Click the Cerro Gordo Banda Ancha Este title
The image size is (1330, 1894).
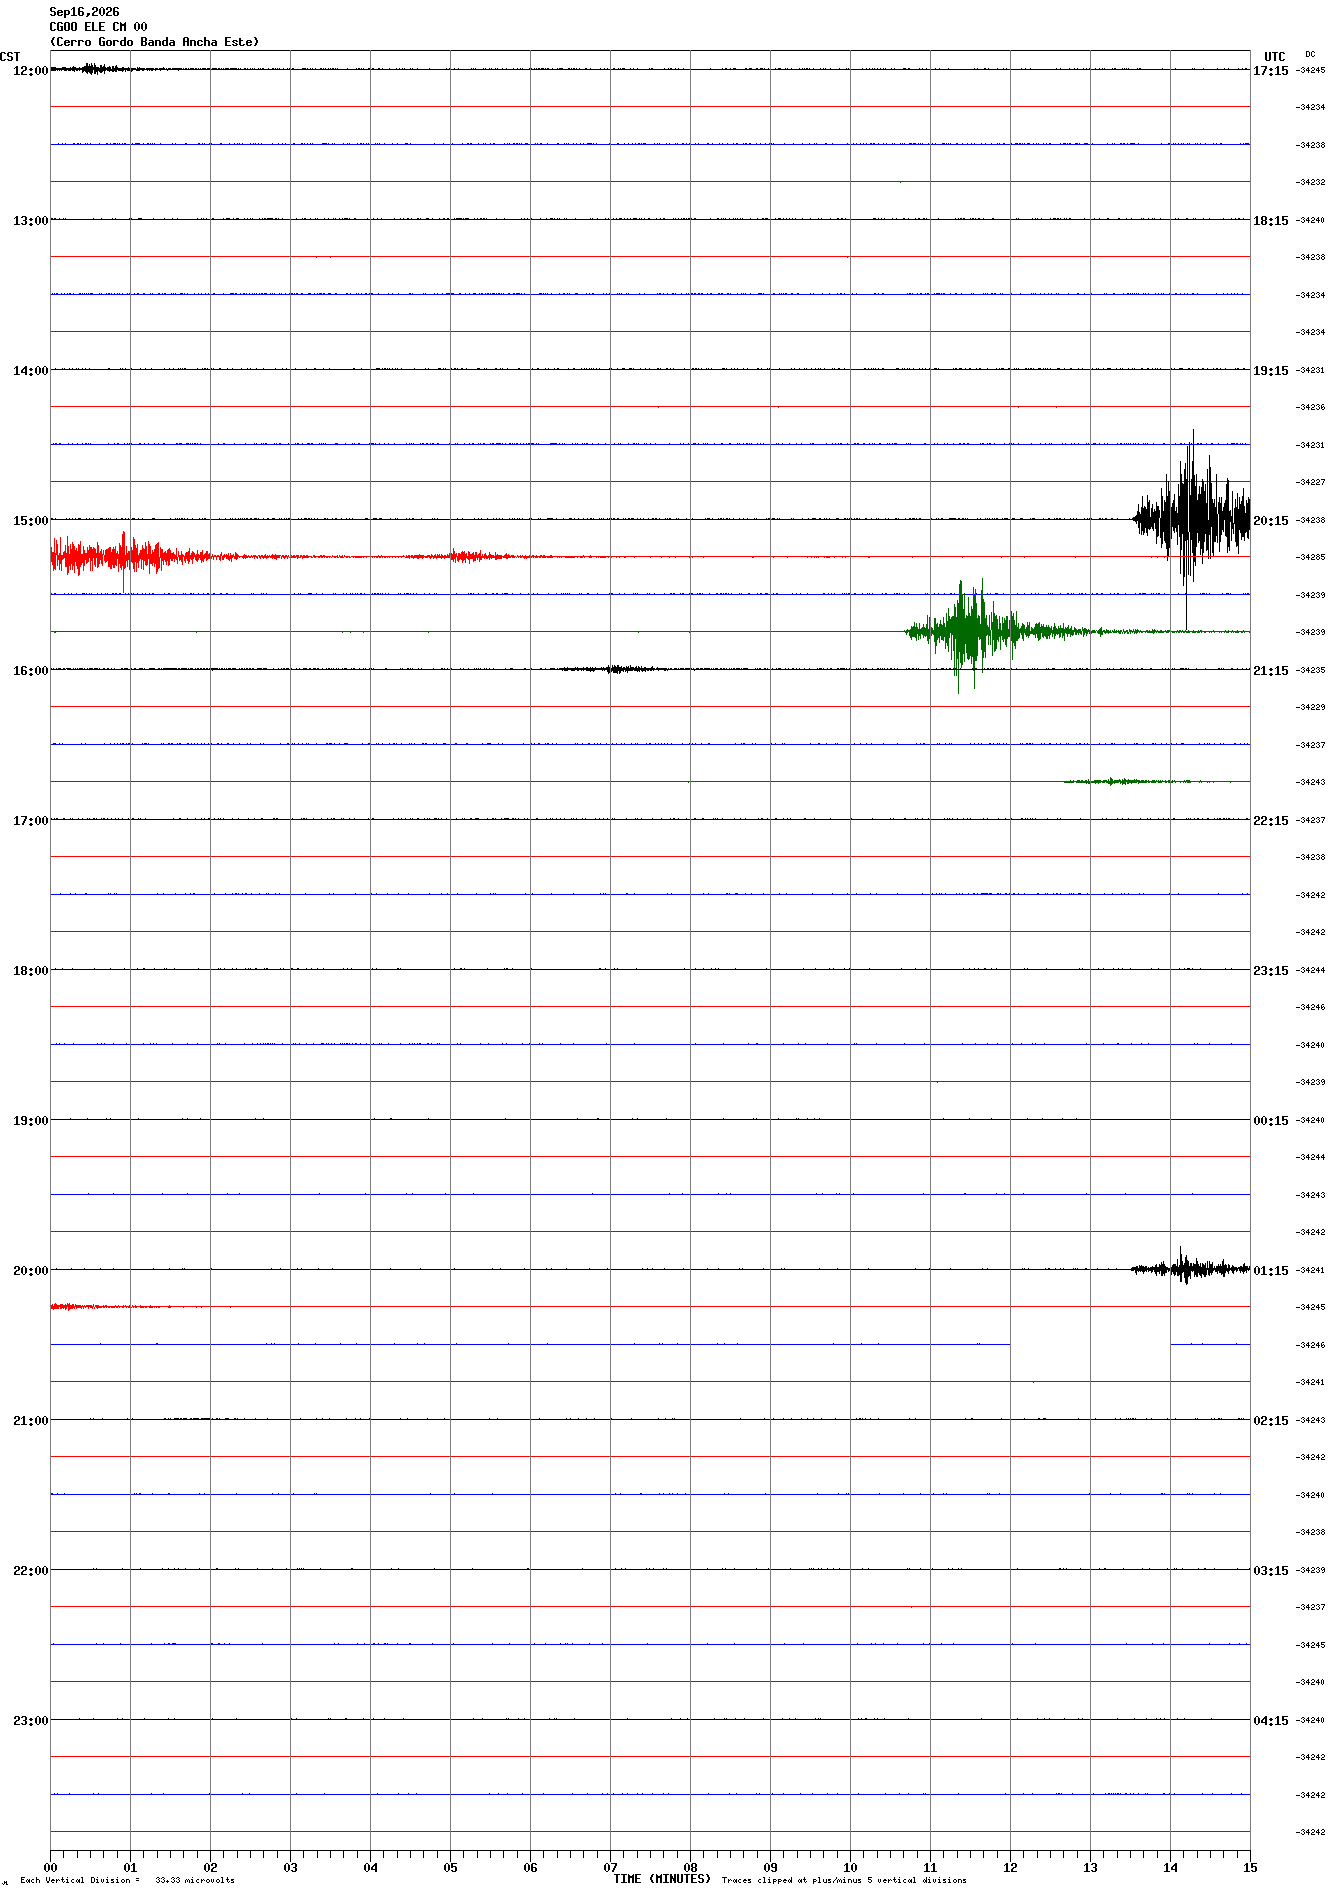[x=154, y=42]
